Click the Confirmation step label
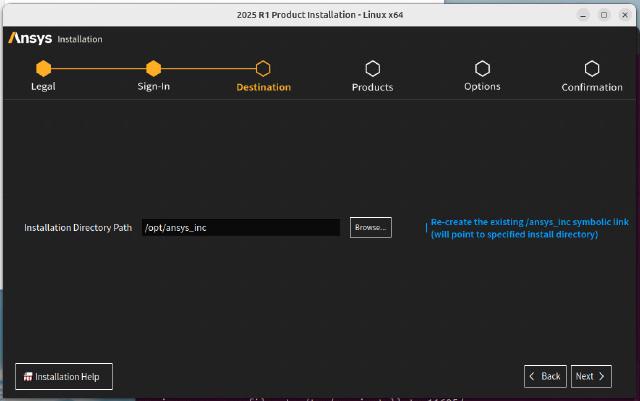The width and height of the screenshot is (640, 401). (592, 87)
